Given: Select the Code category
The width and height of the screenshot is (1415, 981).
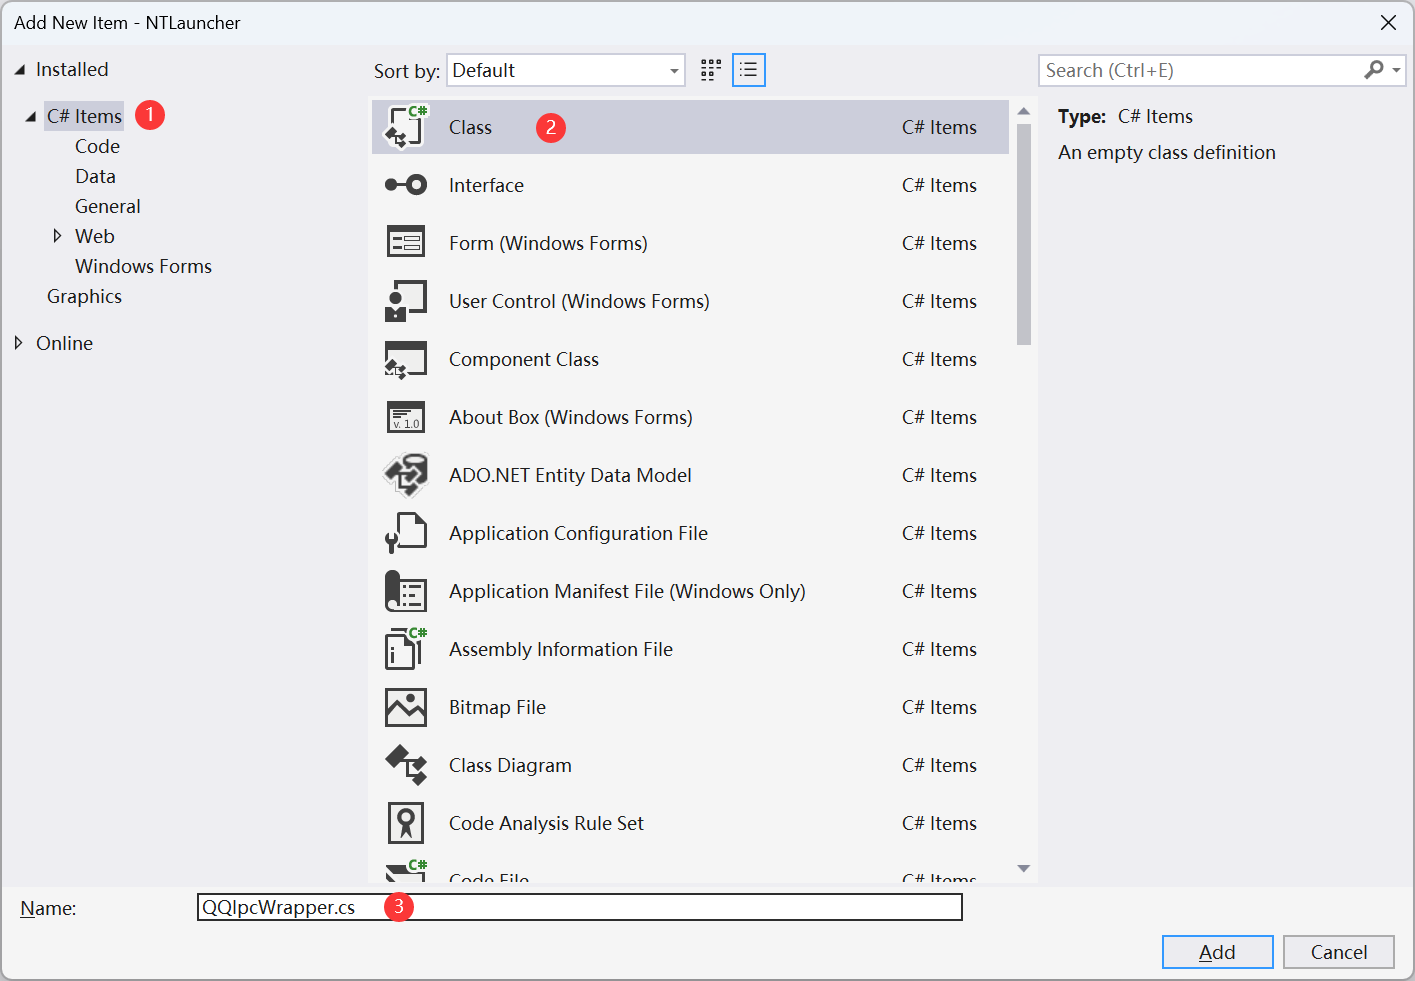Looking at the screenshot, I should click(x=97, y=146).
